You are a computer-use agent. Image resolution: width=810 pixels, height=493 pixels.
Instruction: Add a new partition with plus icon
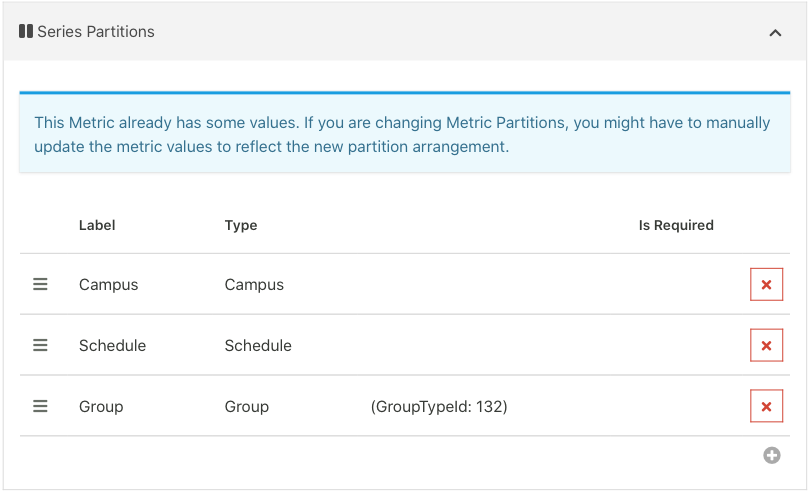tap(772, 455)
